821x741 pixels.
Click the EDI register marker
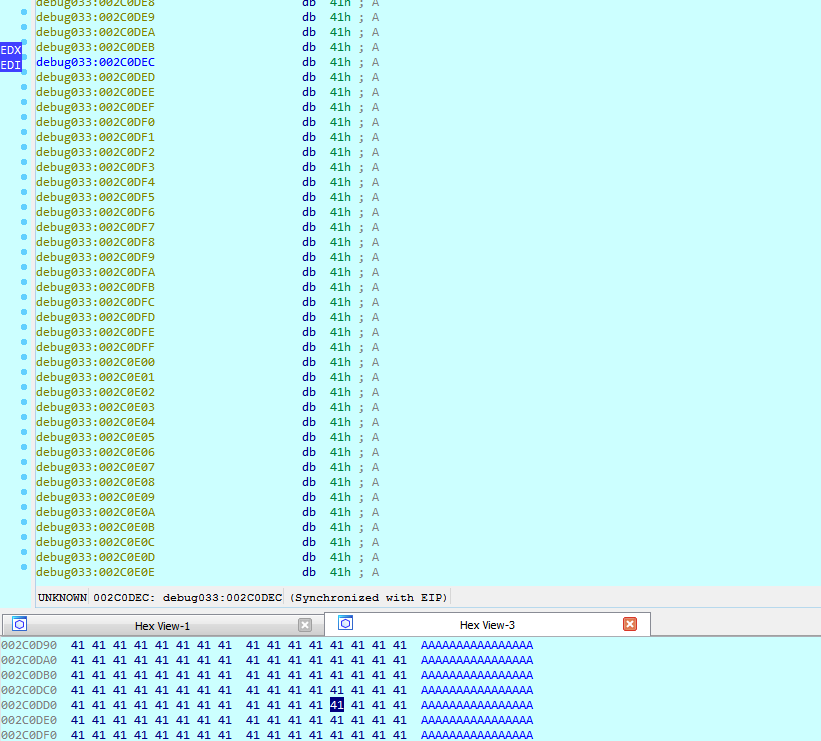click(x=11, y=65)
